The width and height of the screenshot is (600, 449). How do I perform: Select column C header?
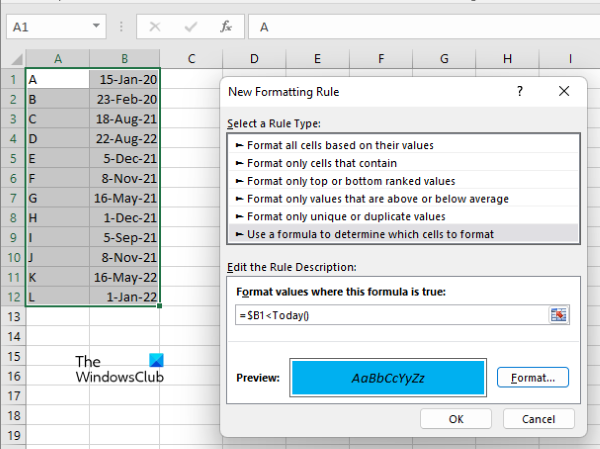[190, 59]
